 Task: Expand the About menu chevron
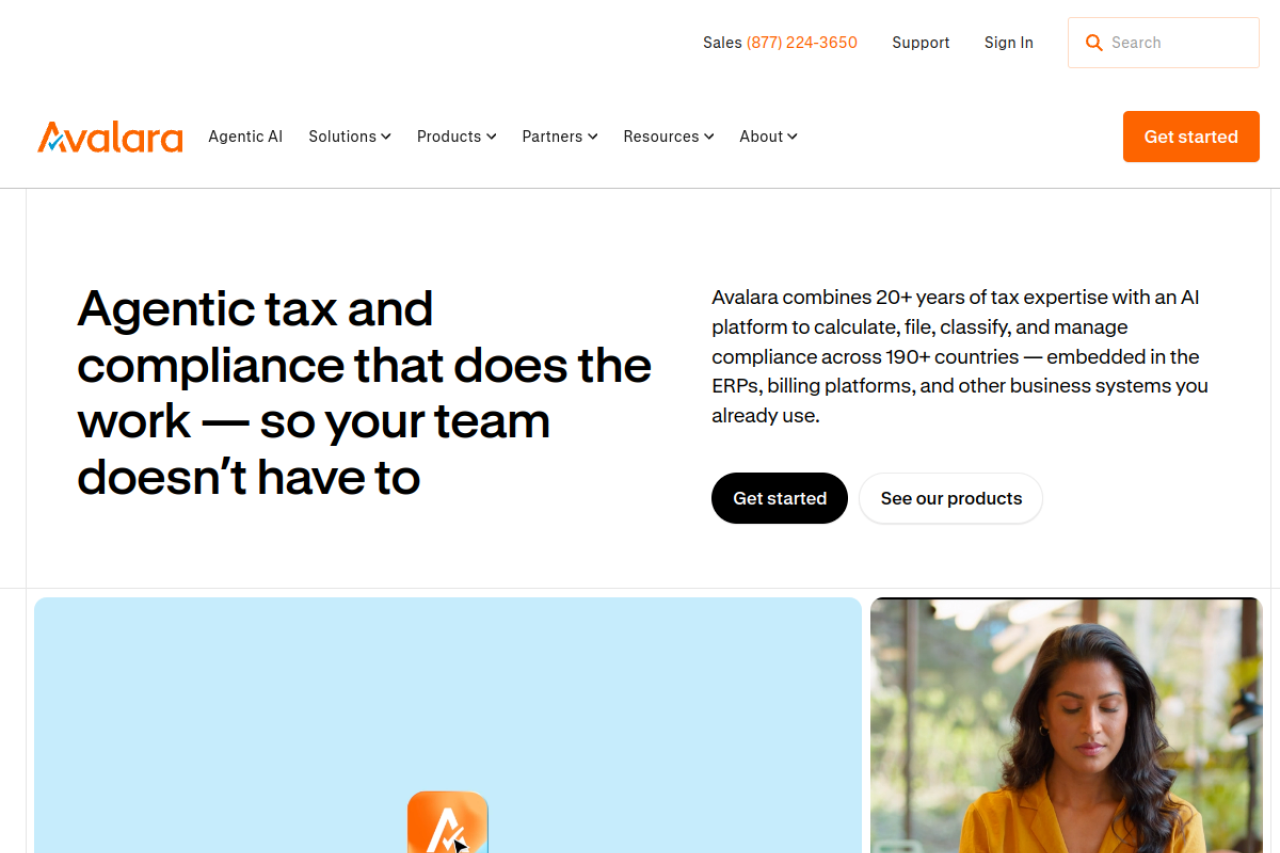(x=792, y=137)
